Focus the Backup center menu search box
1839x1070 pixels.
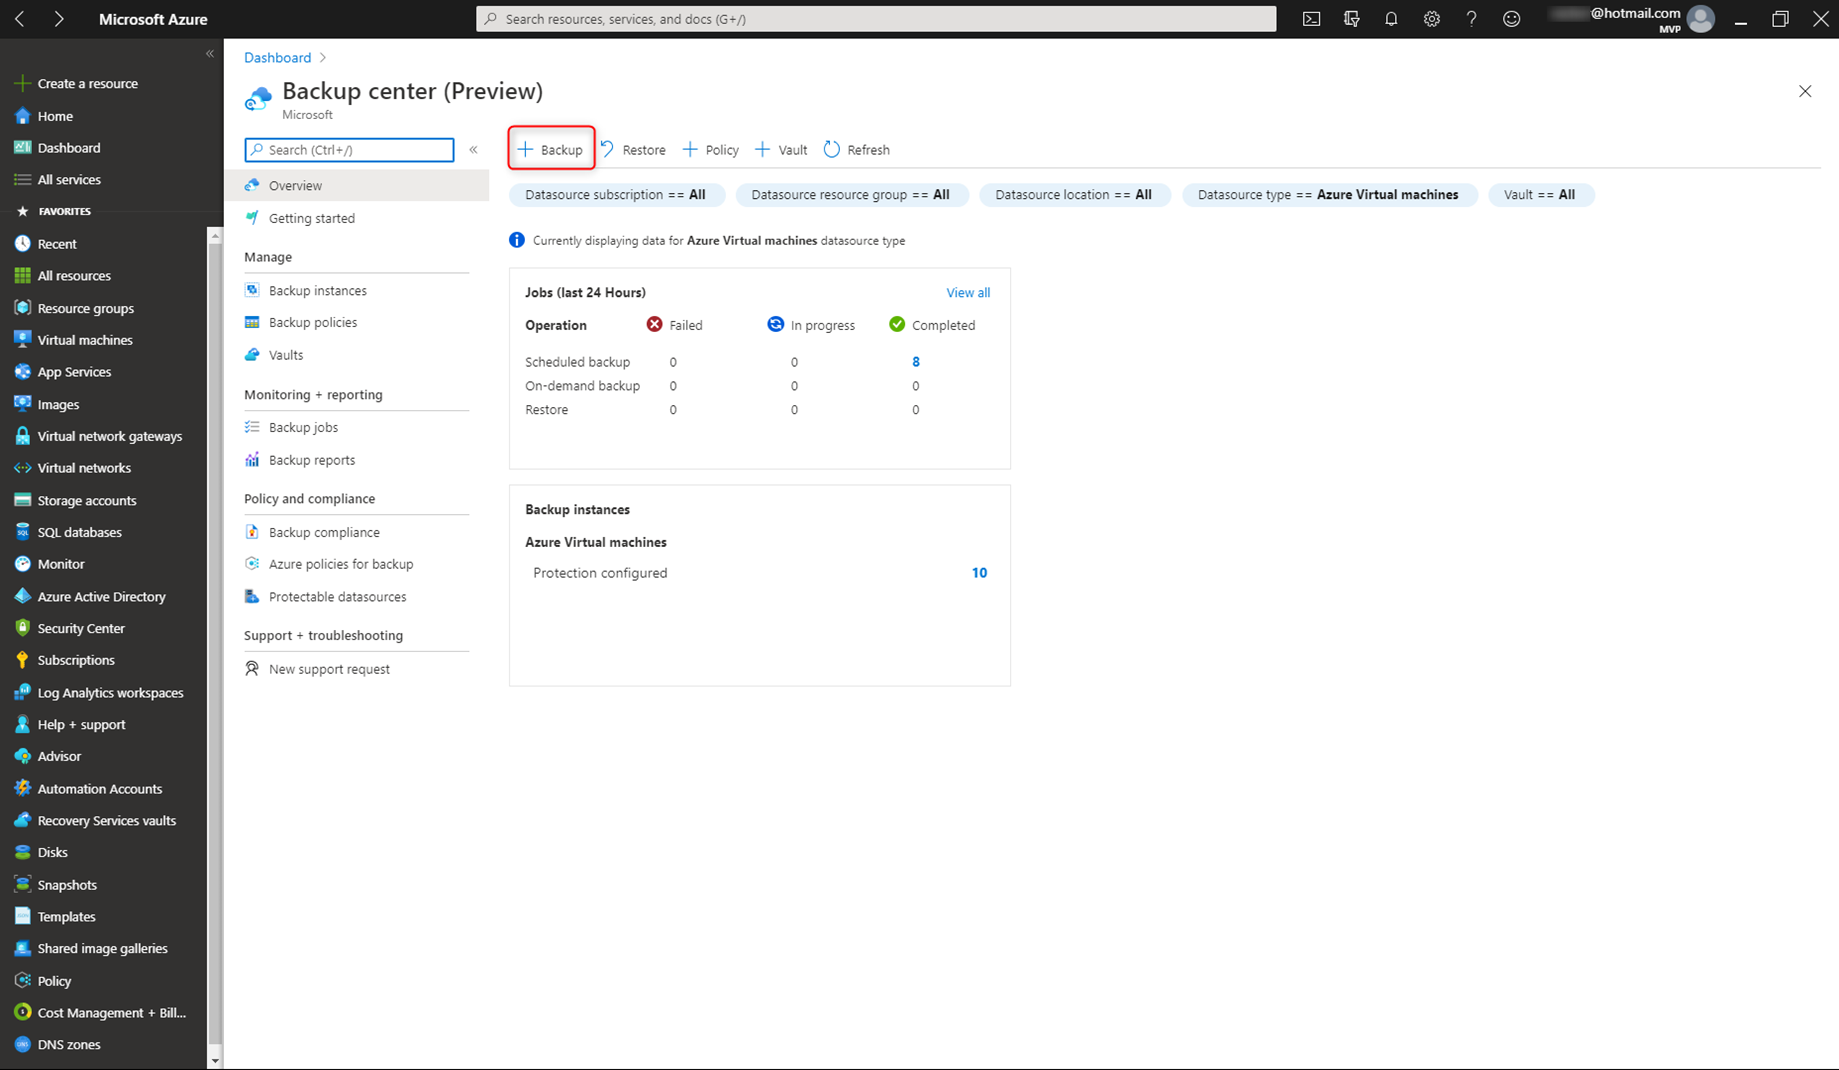coord(349,150)
